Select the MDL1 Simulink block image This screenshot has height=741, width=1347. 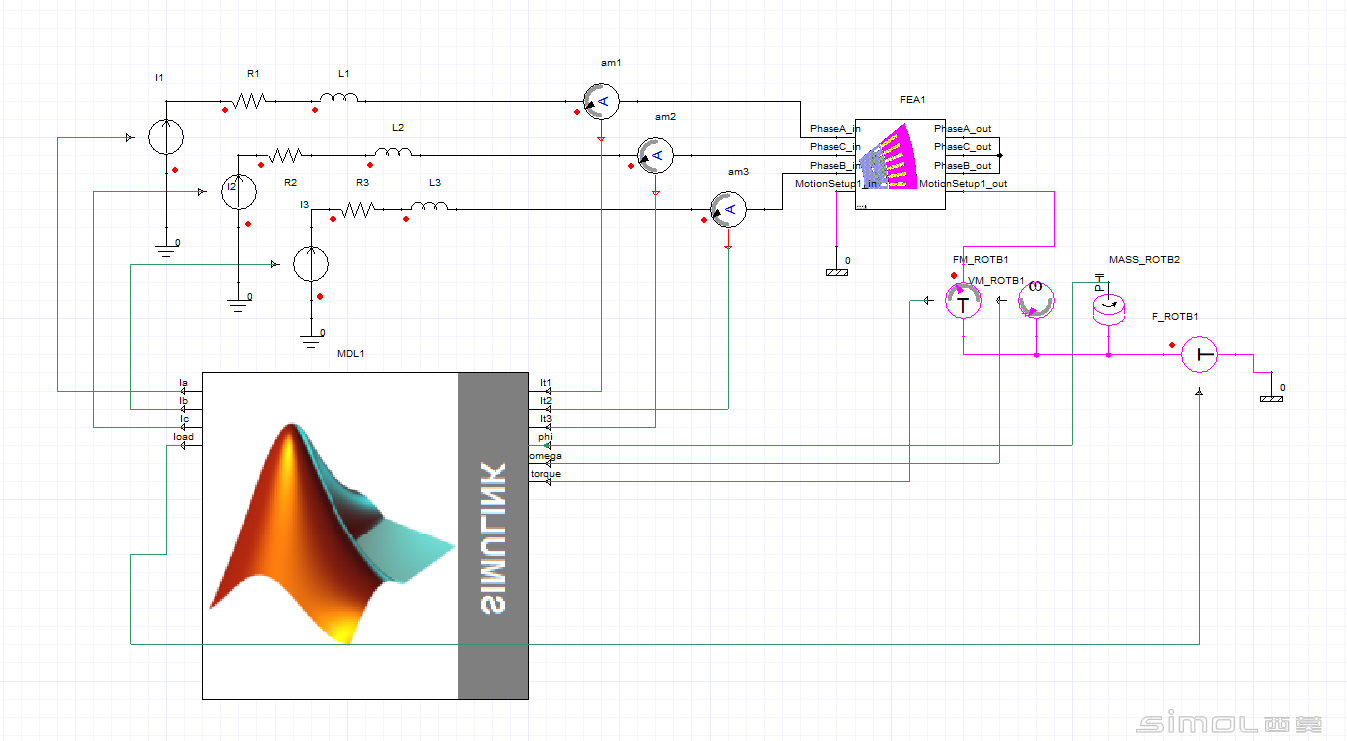tap(365, 535)
